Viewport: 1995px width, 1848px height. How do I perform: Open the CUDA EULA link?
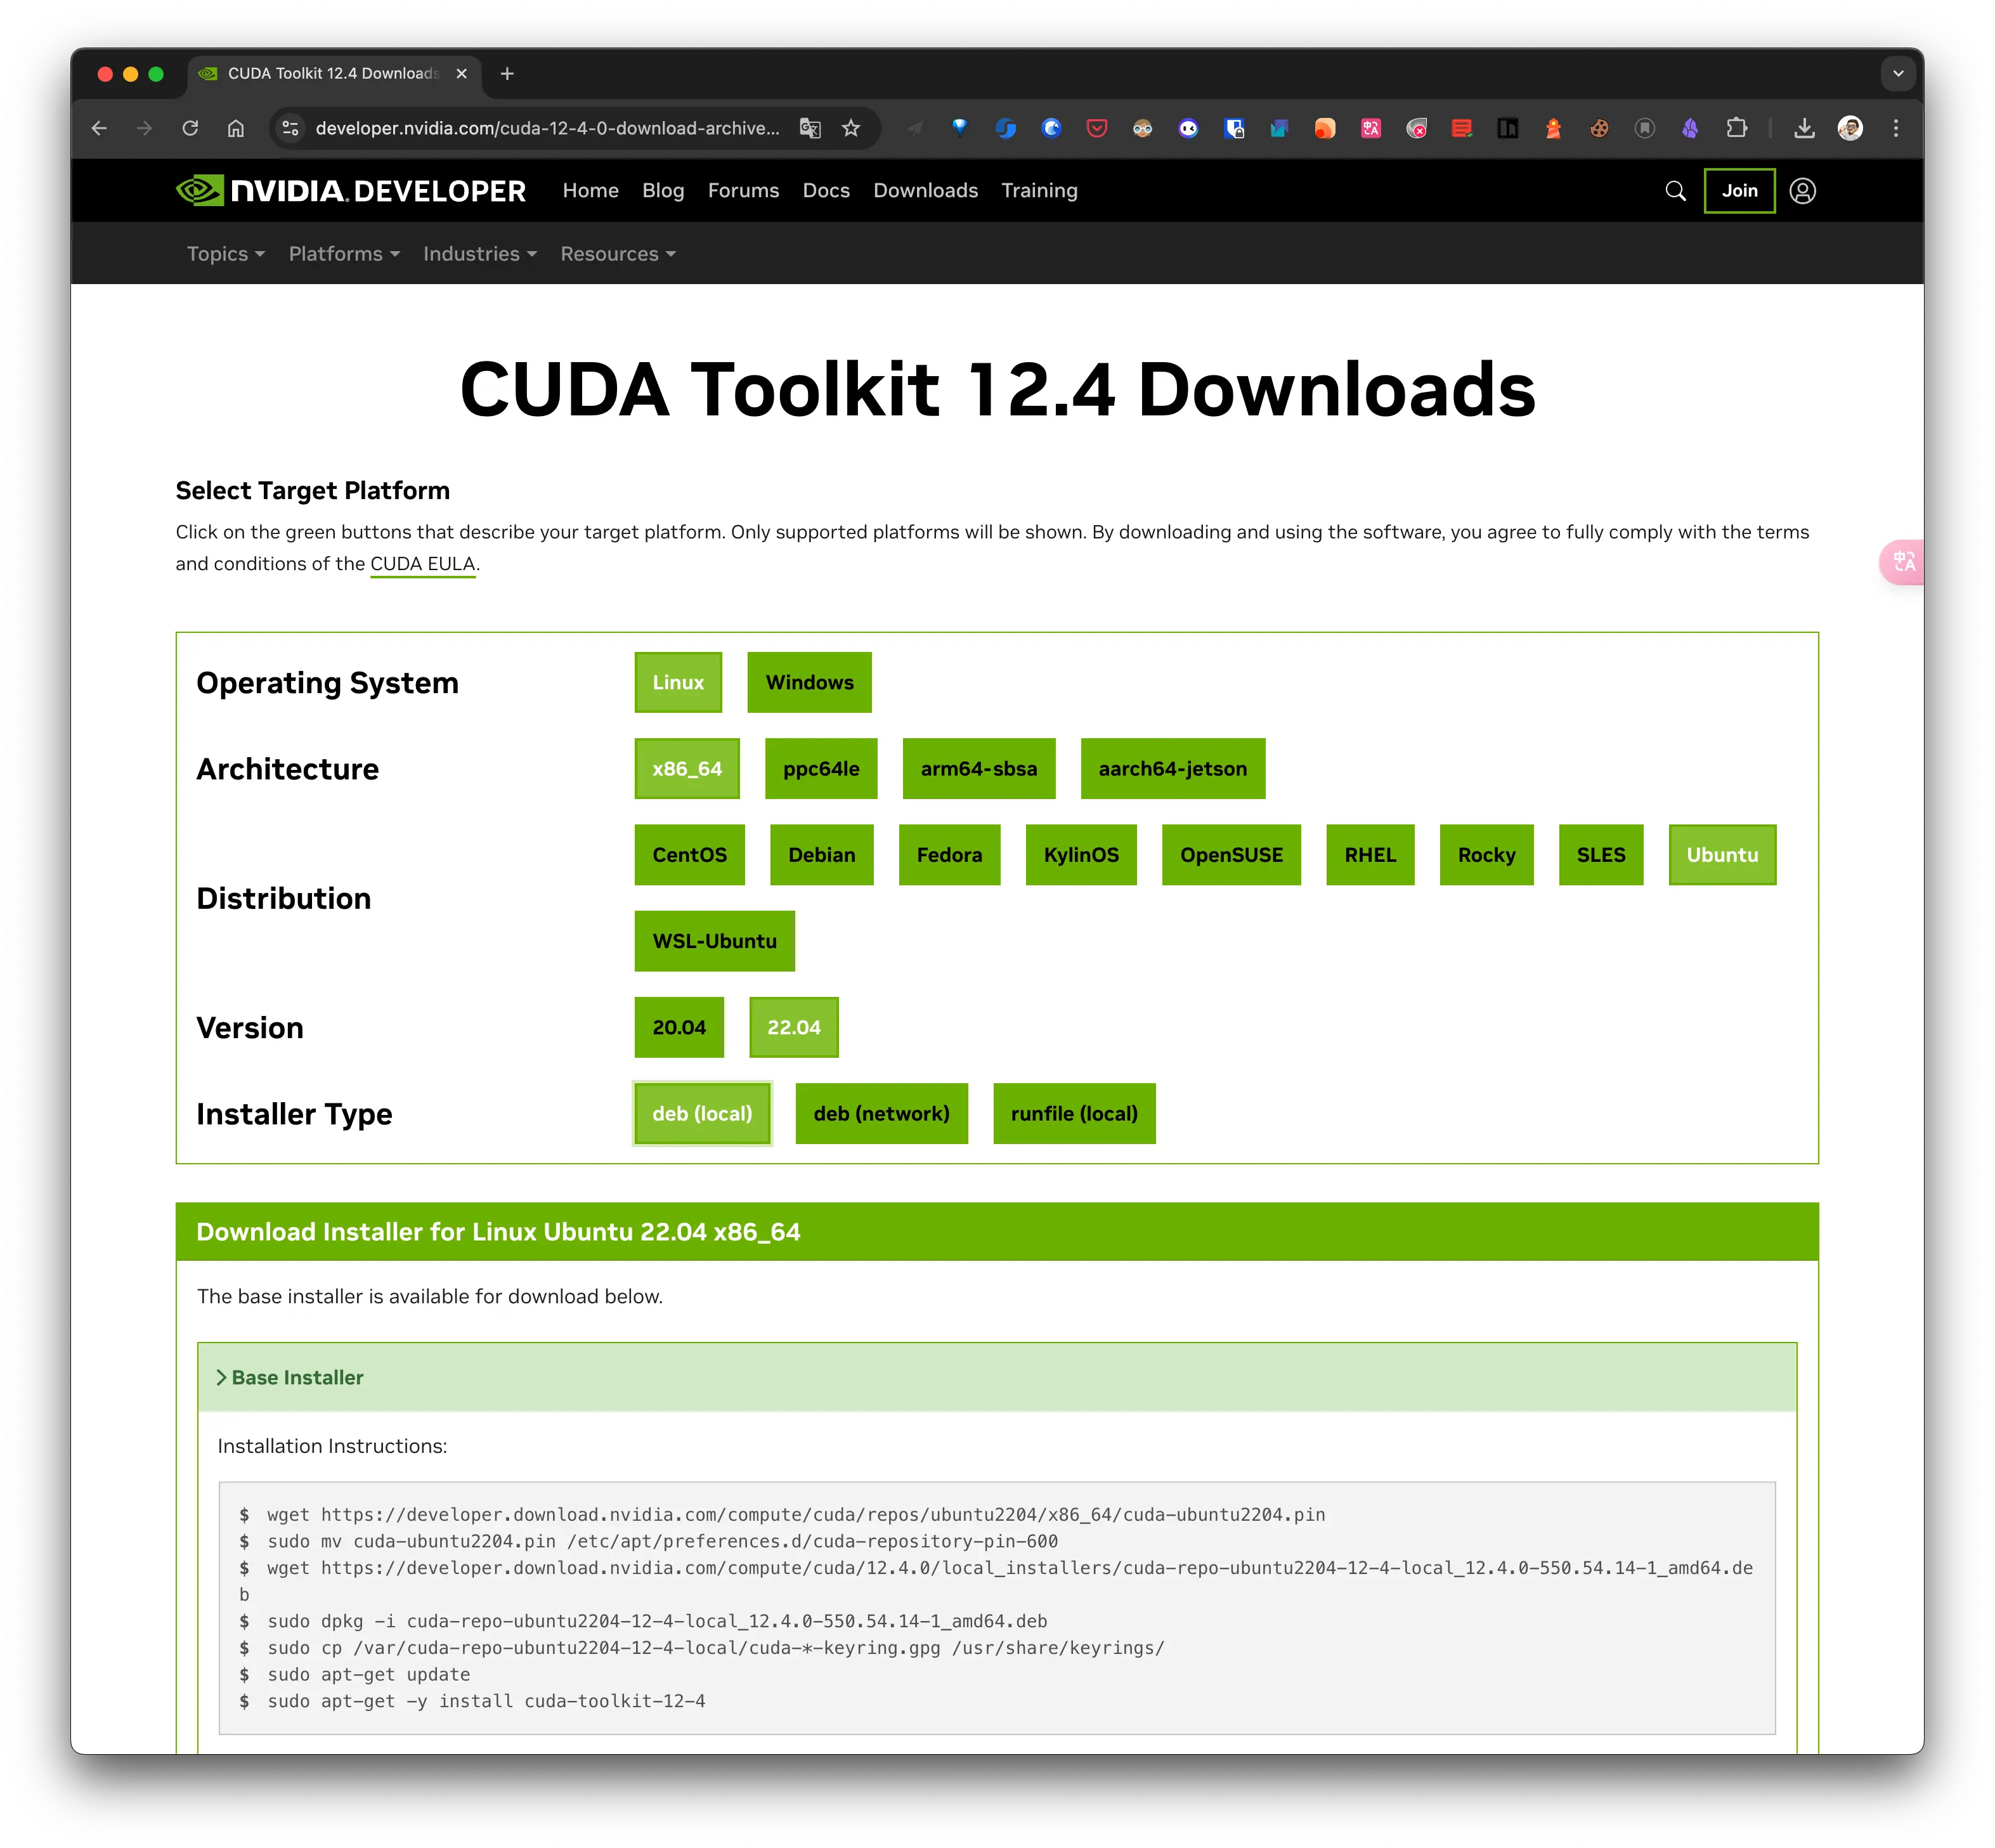tap(422, 564)
